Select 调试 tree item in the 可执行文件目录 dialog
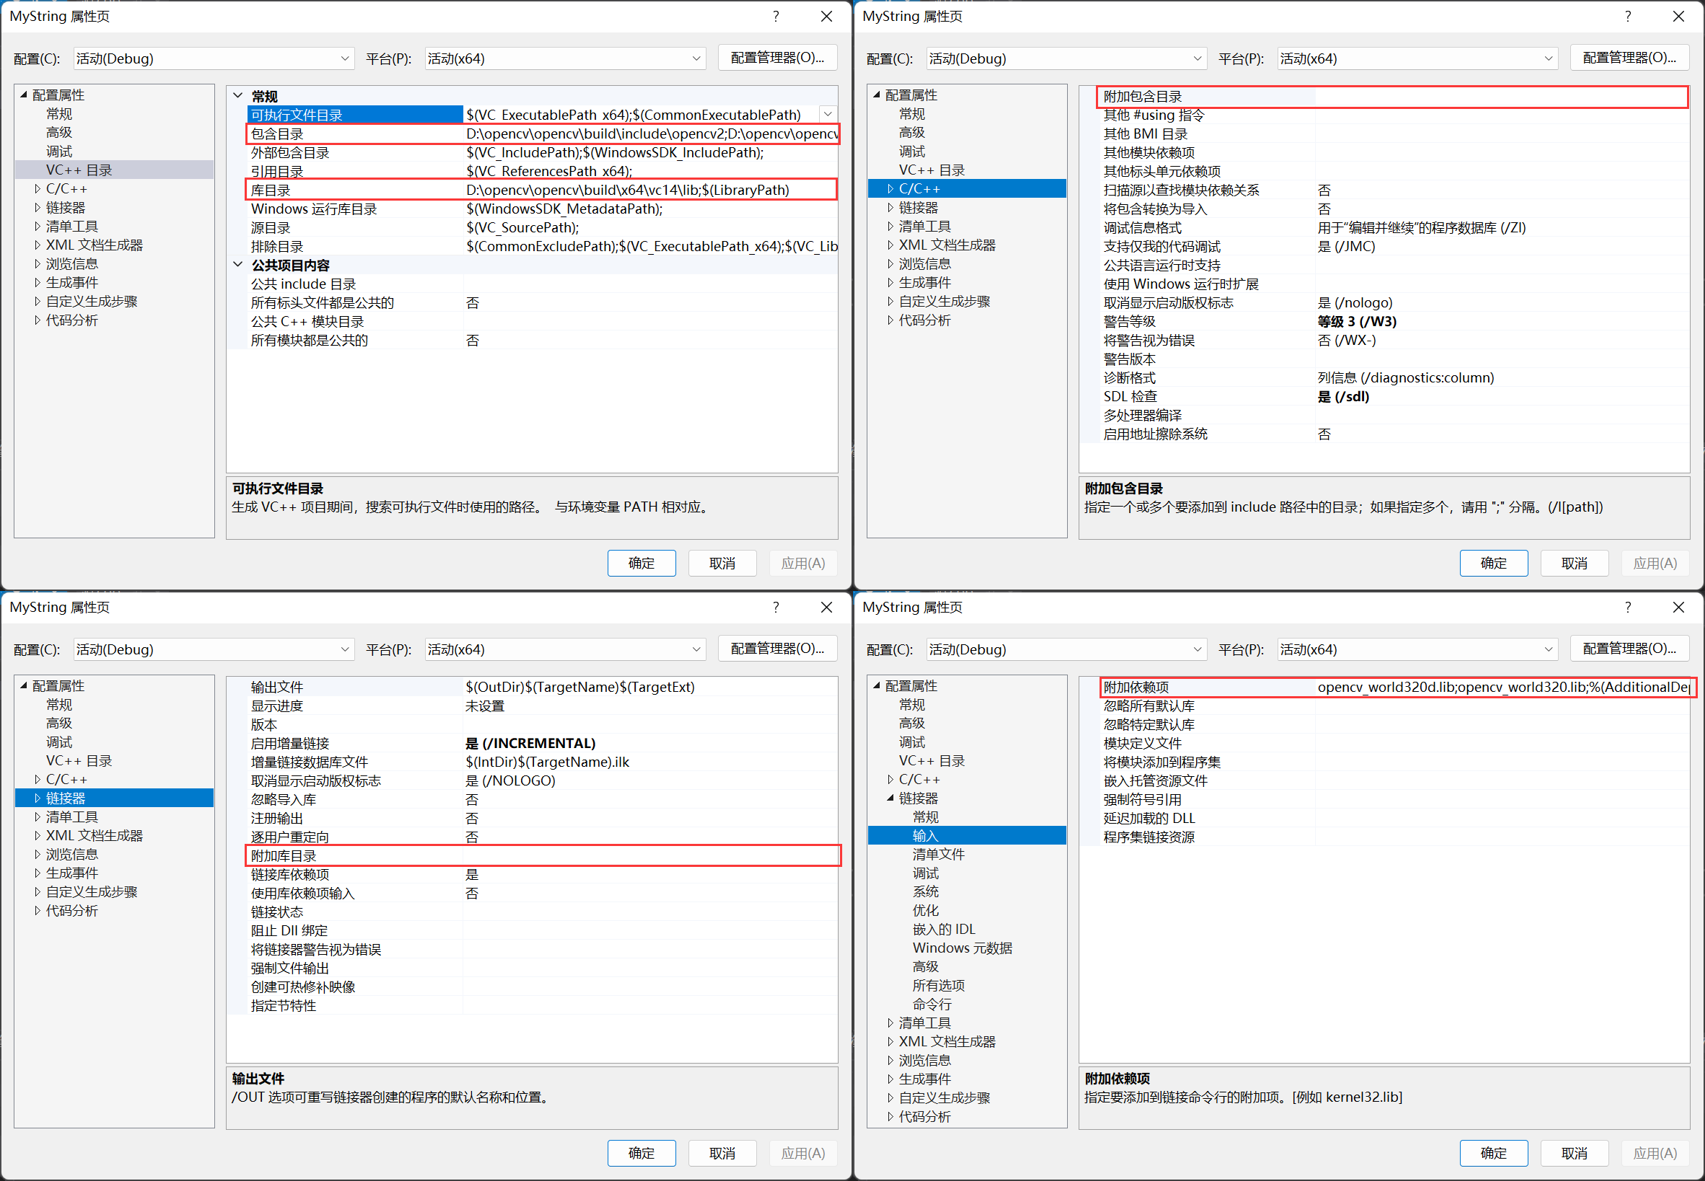 pos(59,151)
